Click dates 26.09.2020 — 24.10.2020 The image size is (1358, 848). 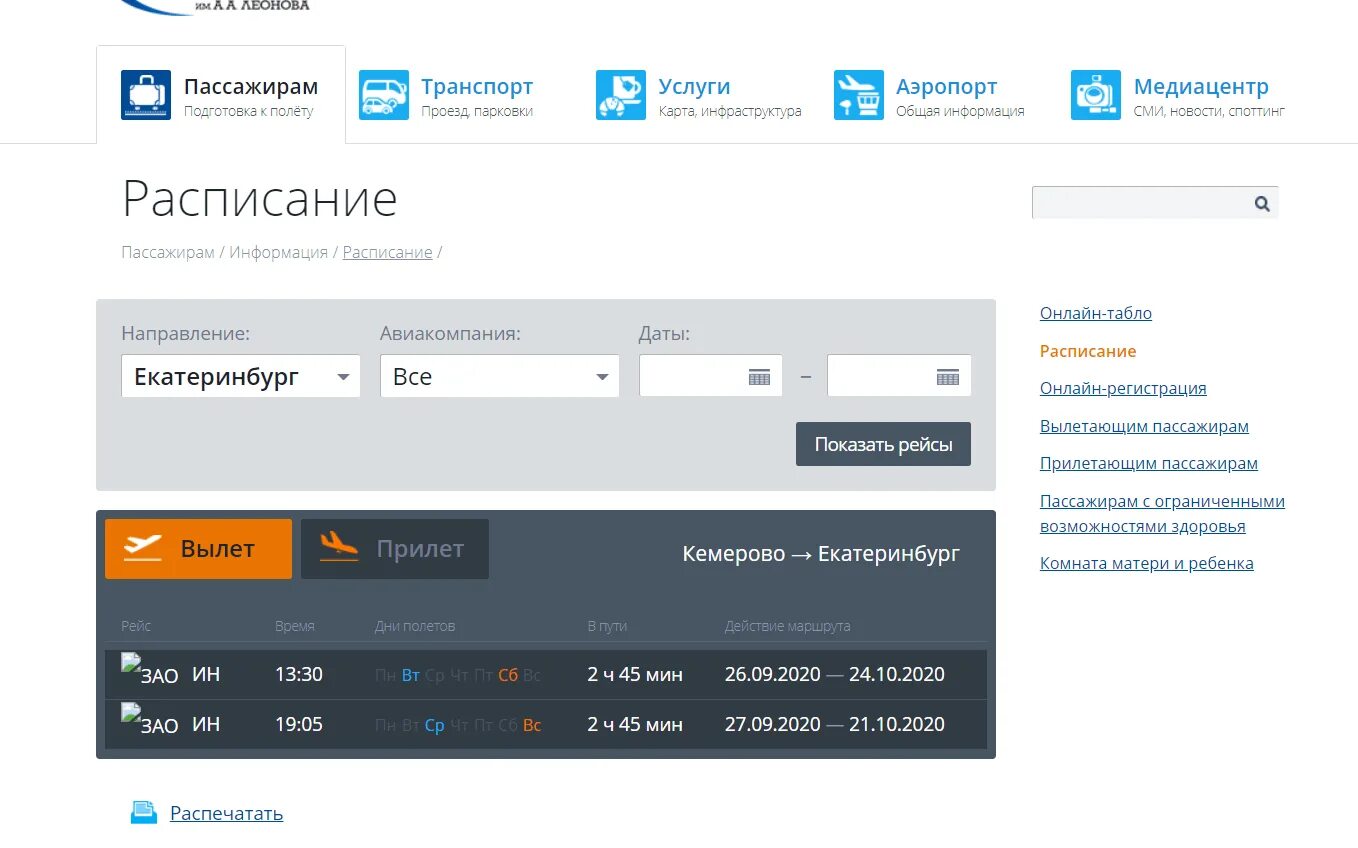coord(835,674)
